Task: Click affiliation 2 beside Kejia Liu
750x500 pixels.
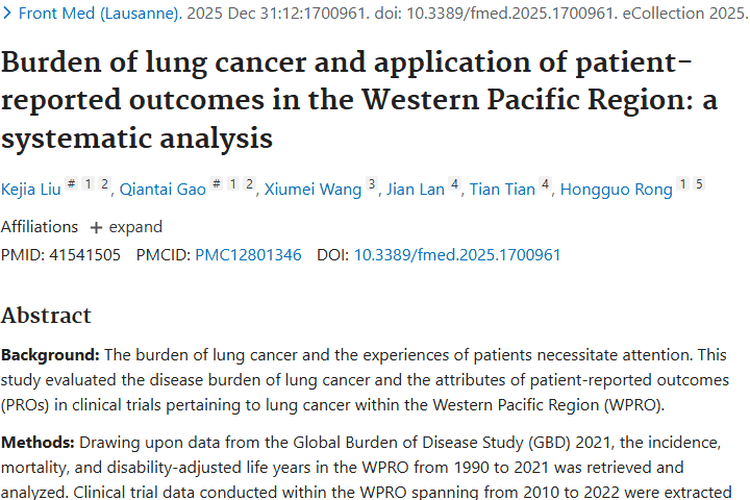Action: [x=105, y=185]
